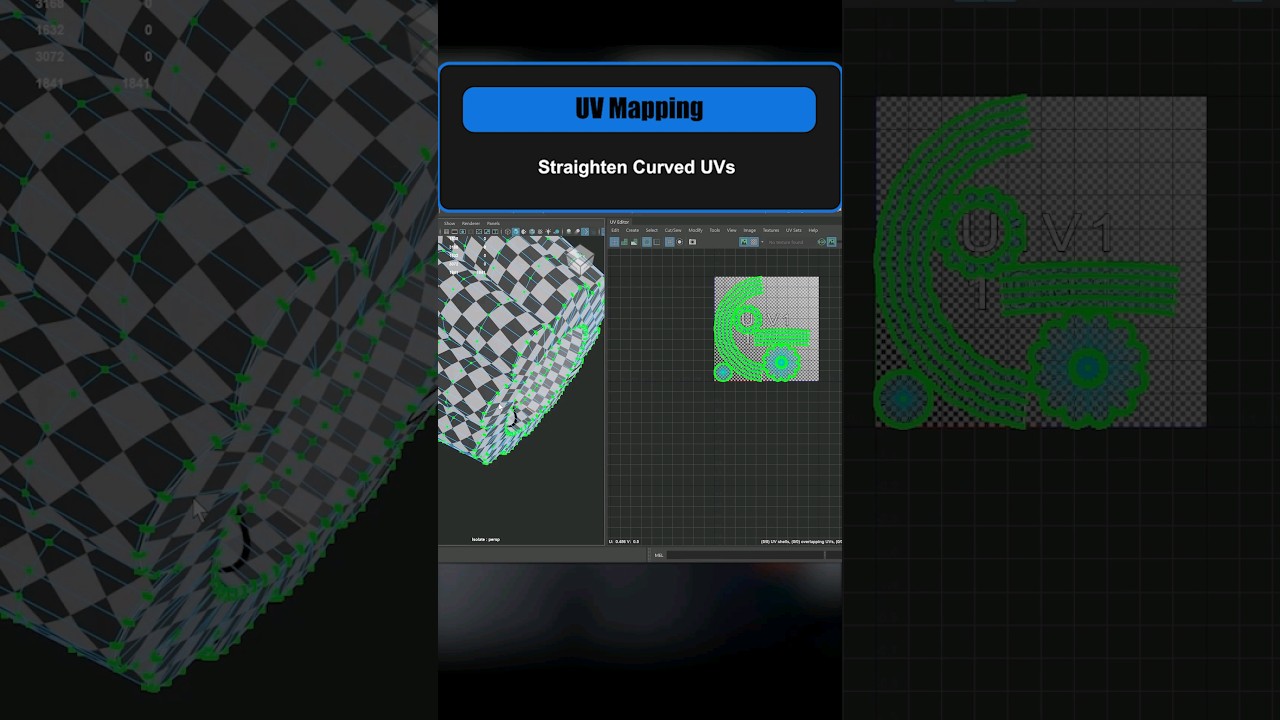Toggle the UV Editor grid display icon

(x=670, y=242)
